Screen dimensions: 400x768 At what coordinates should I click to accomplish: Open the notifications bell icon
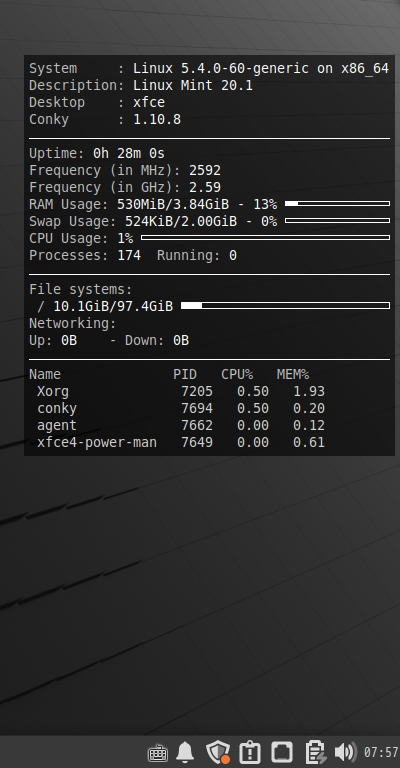[x=185, y=752]
